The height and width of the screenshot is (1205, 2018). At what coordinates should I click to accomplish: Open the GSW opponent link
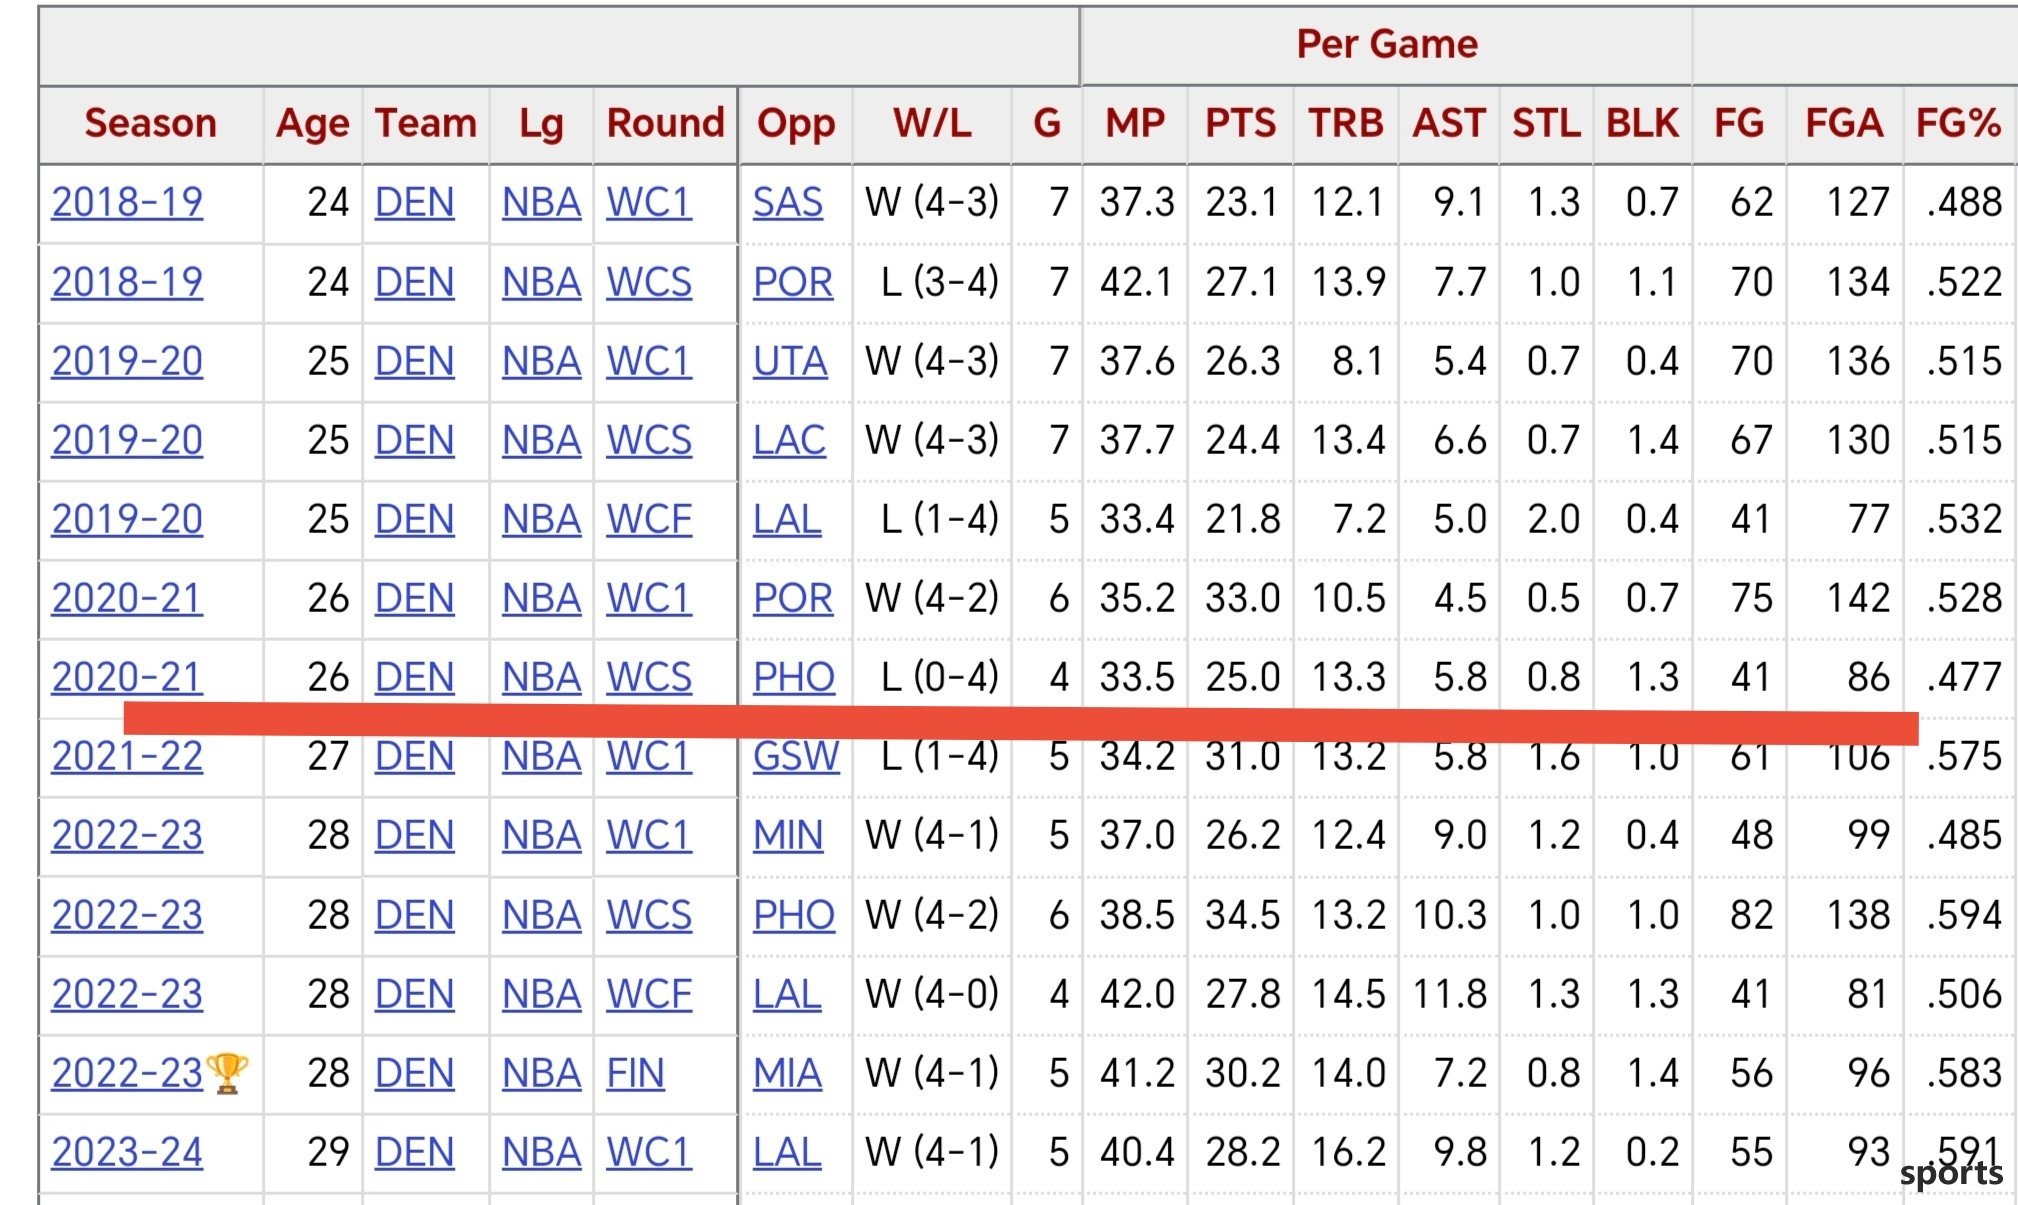pyautogui.click(x=796, y=757)
